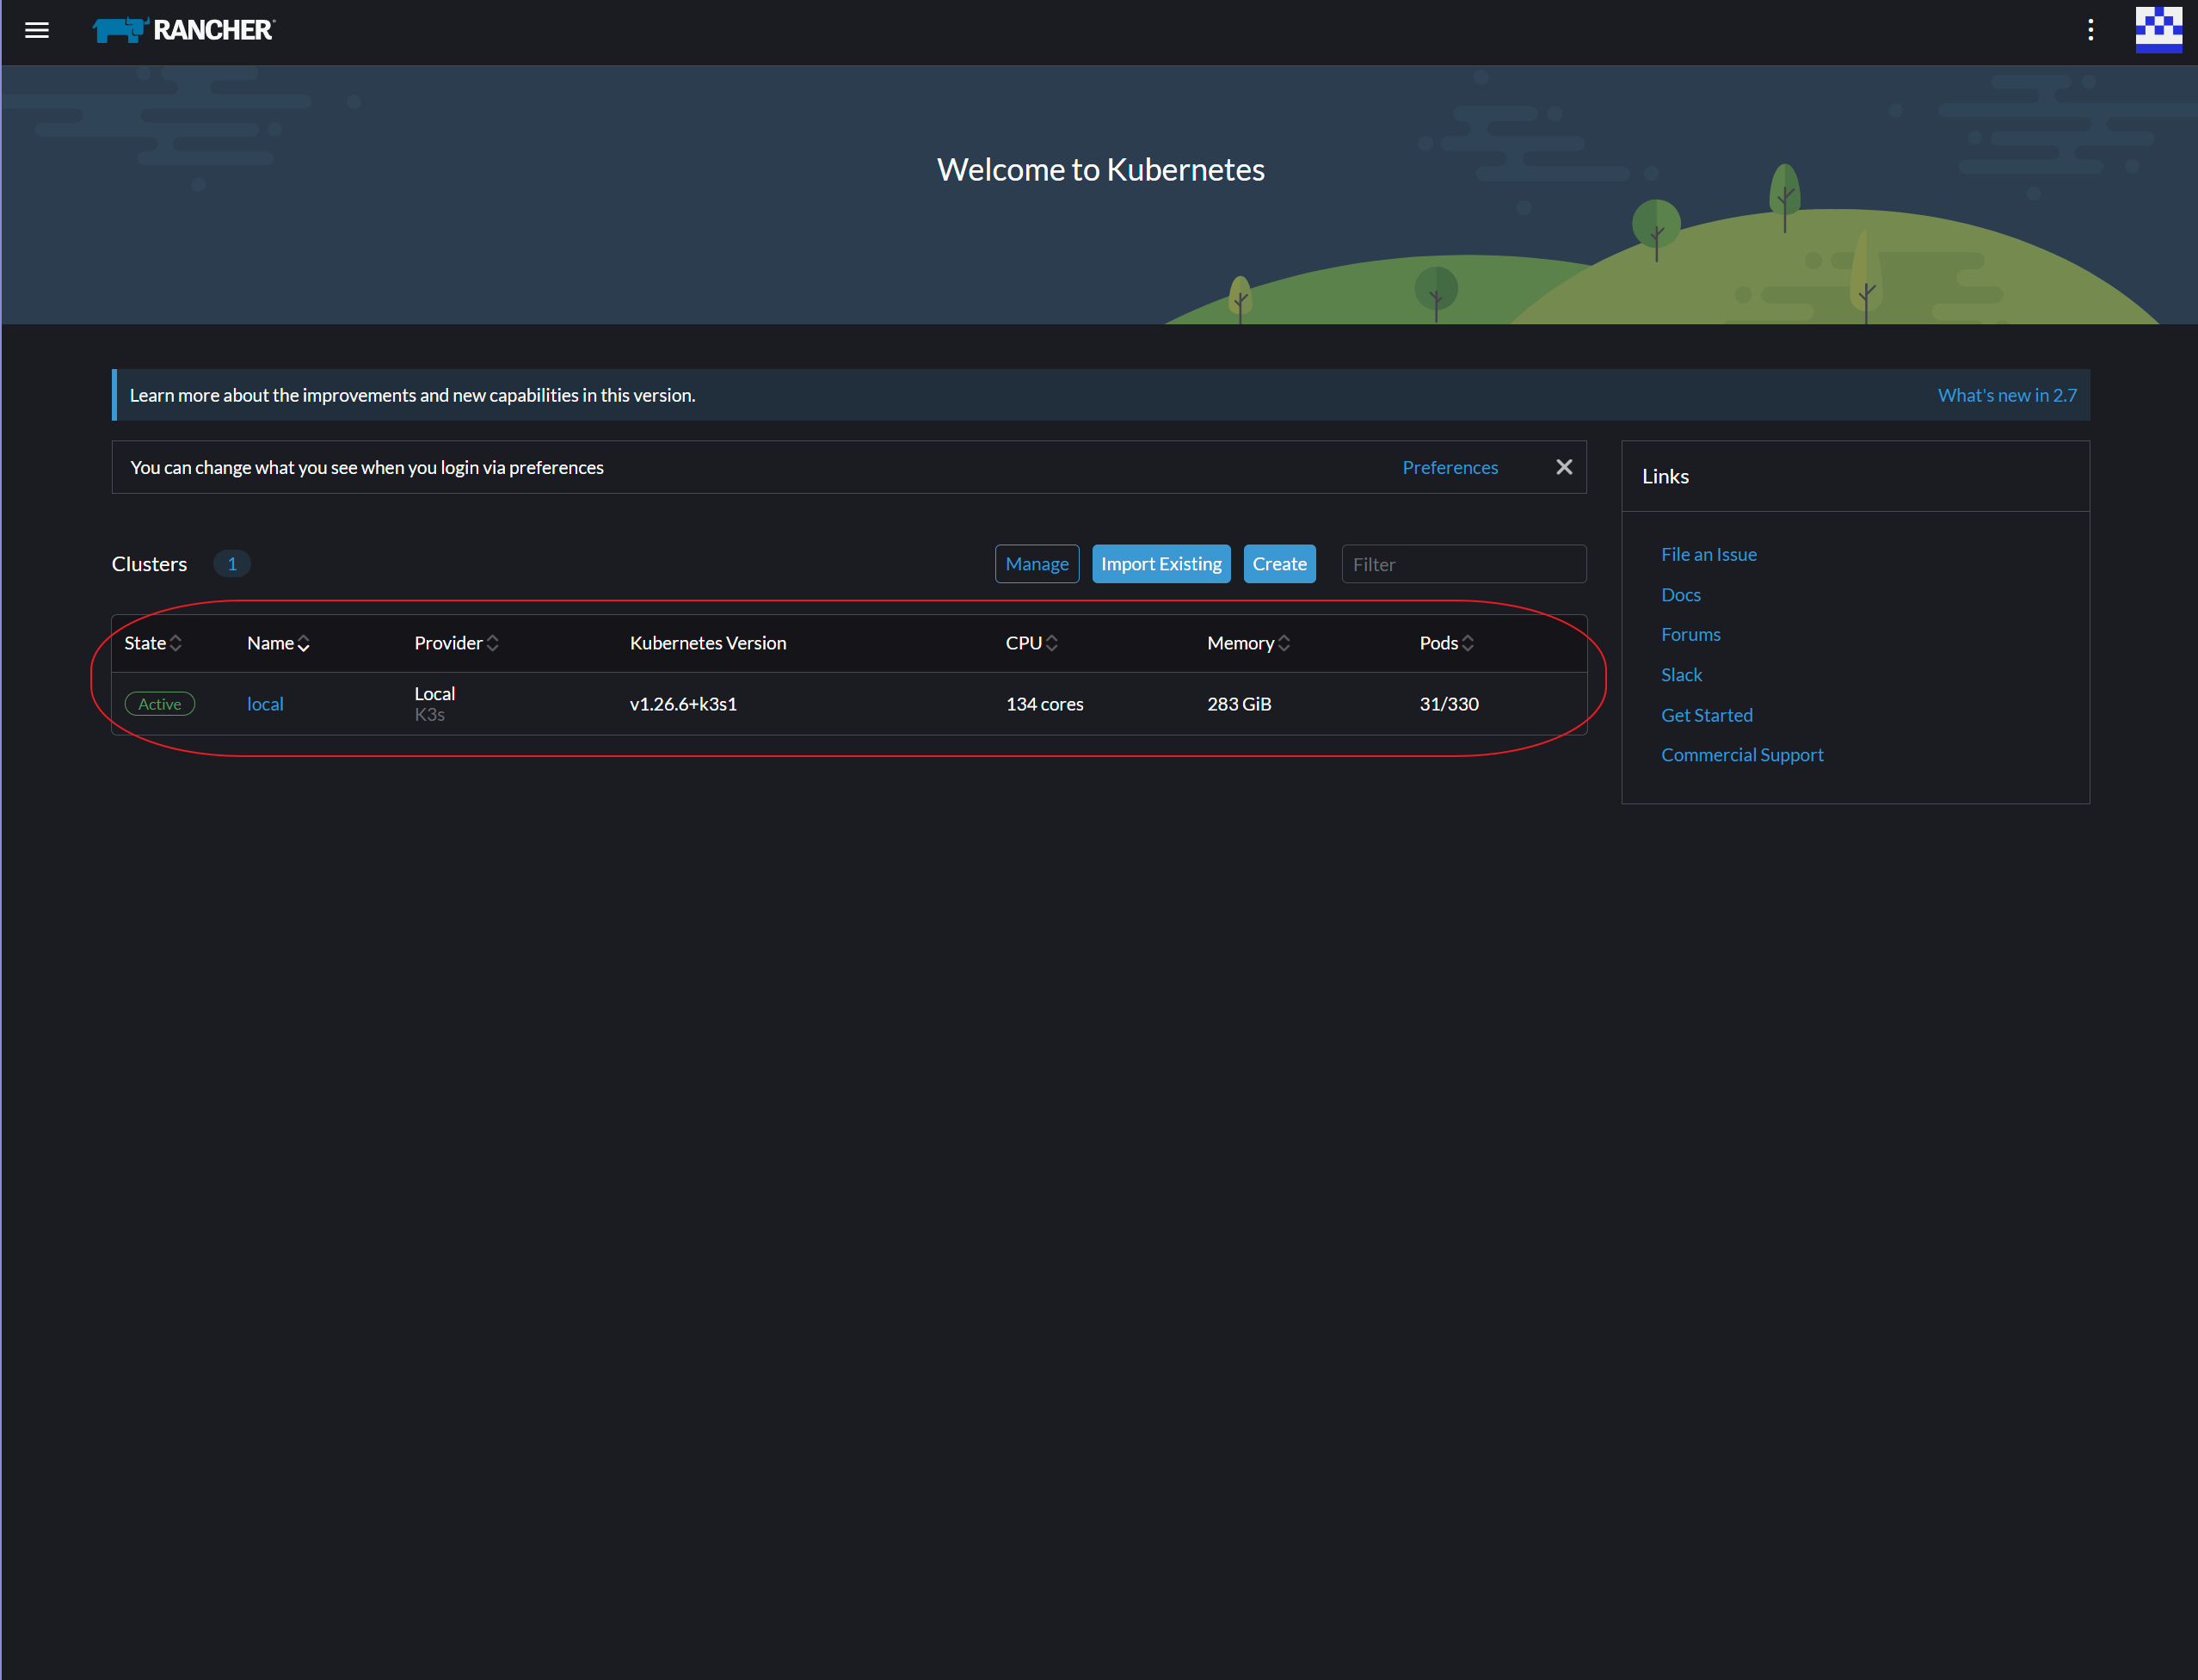Image resolution: width=2198 pixels, height=1680 pixels.
Task: Click the 134 cores CPU value
Action: (x=1044, y=704)
